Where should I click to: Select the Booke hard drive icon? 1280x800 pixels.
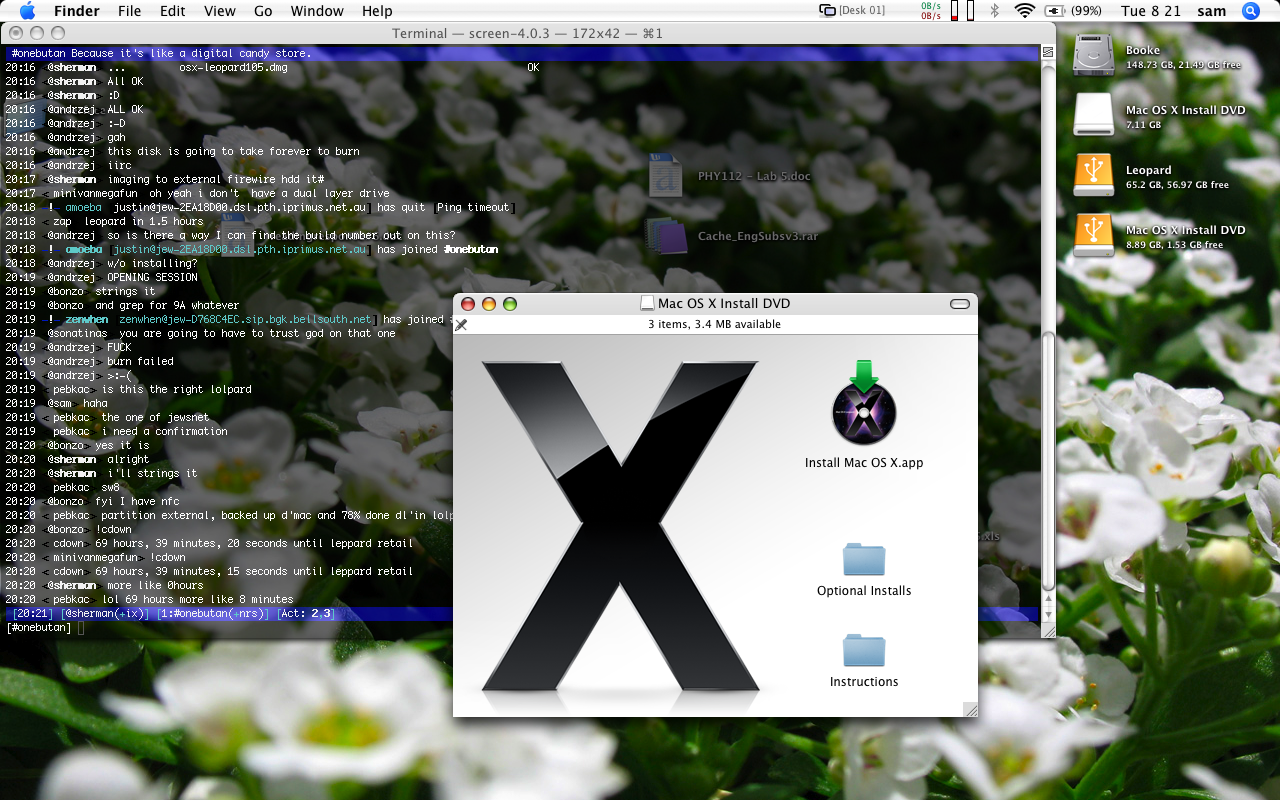click(1093, 56)
